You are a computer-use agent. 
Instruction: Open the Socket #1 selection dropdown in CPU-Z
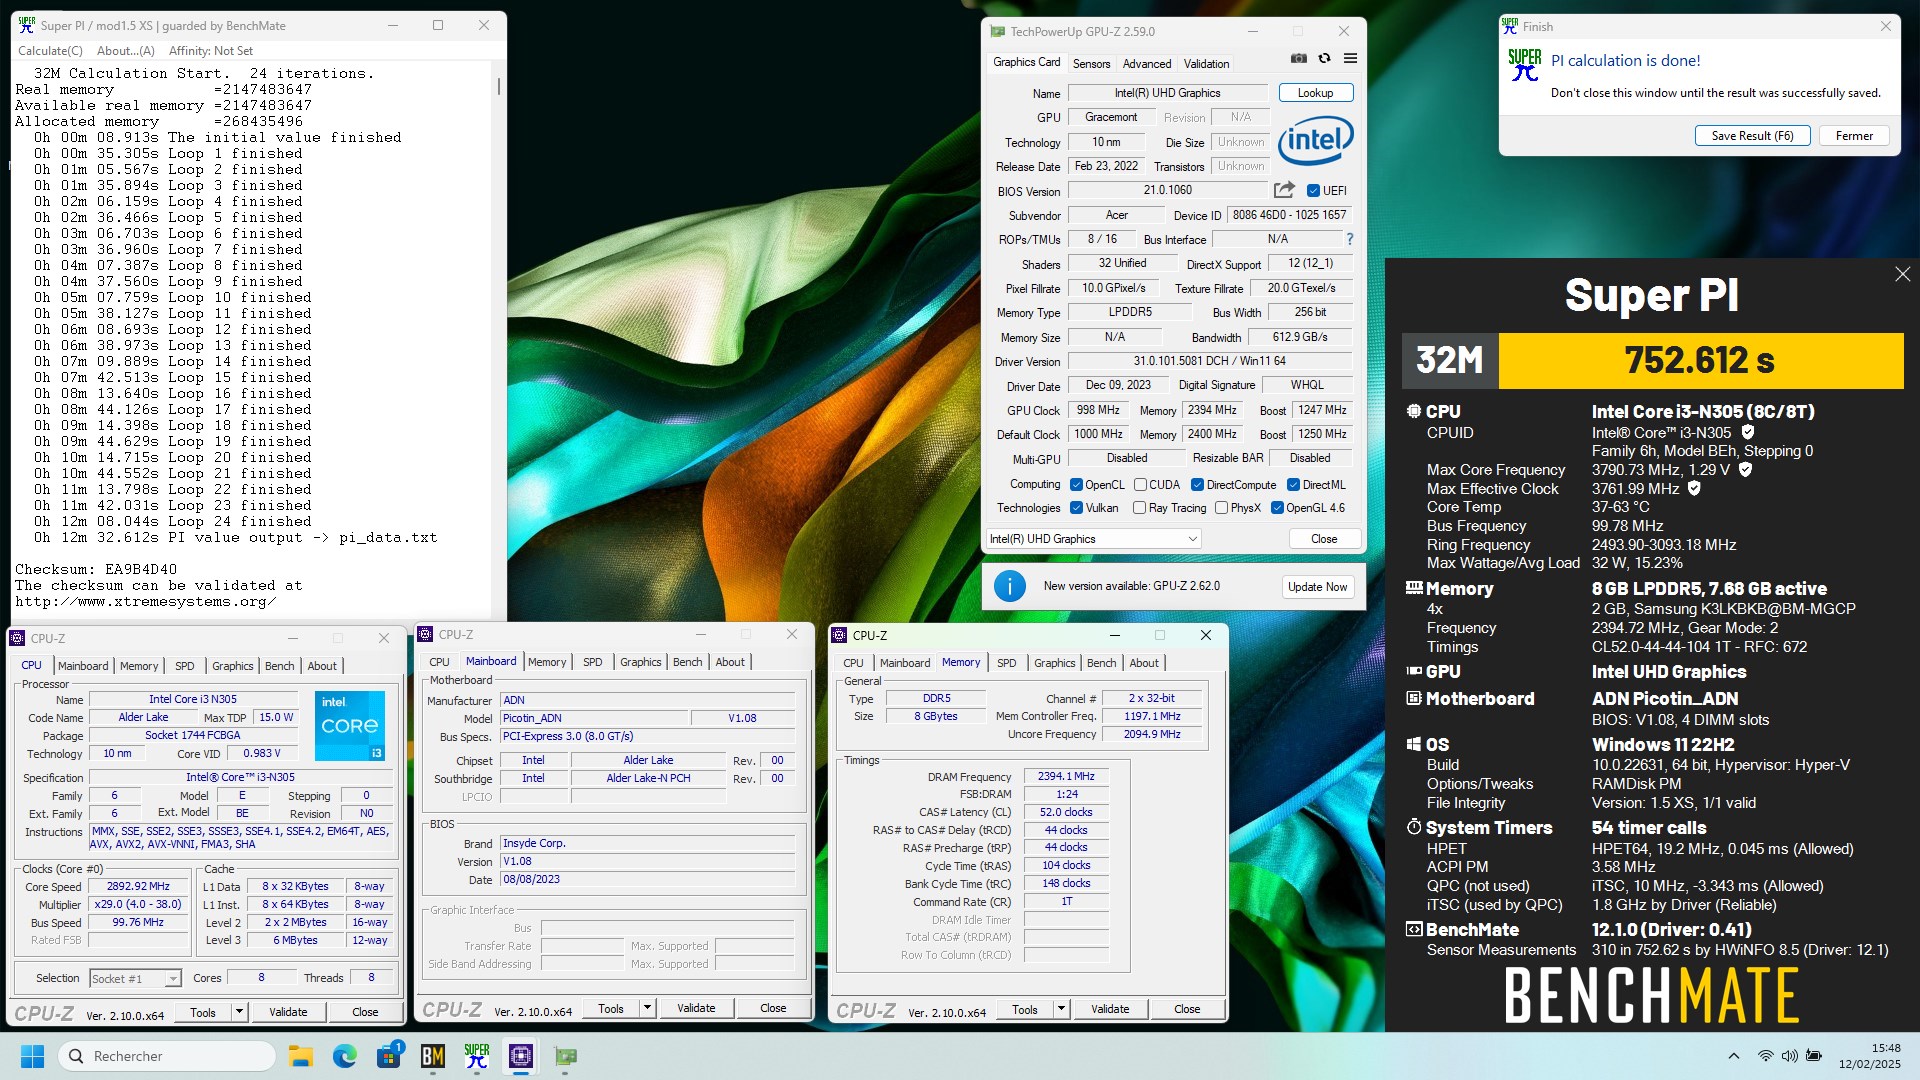135,979
